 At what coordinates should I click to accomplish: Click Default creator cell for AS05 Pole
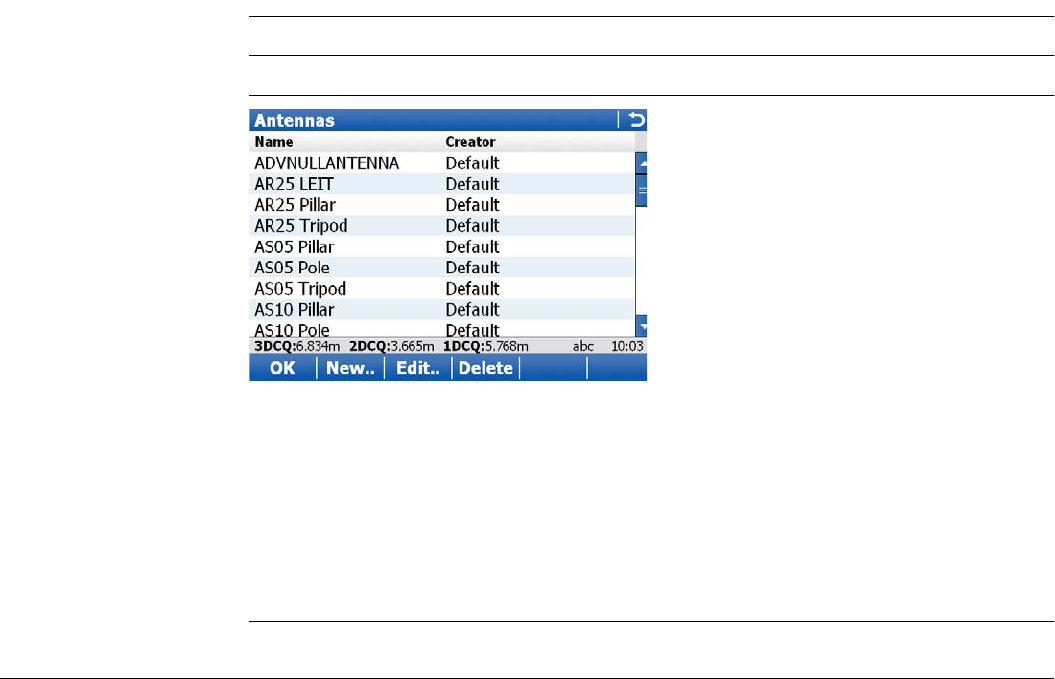(472, 268)
